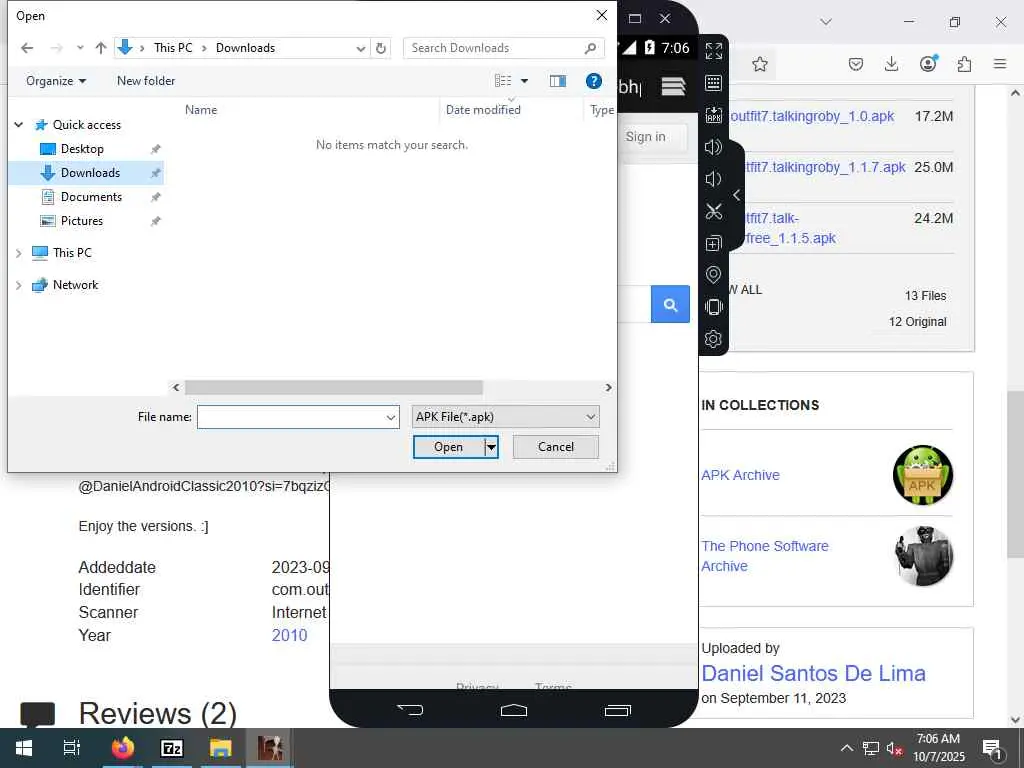Open APK Archive collection link
Image resolution: width=1024 pixels, height=768 pixels.
point(741,475)
